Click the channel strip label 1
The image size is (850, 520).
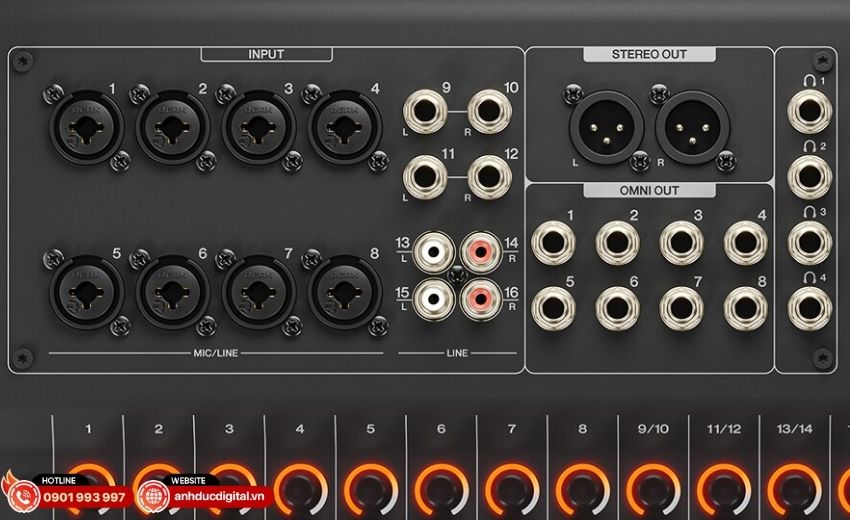(88, 429)
